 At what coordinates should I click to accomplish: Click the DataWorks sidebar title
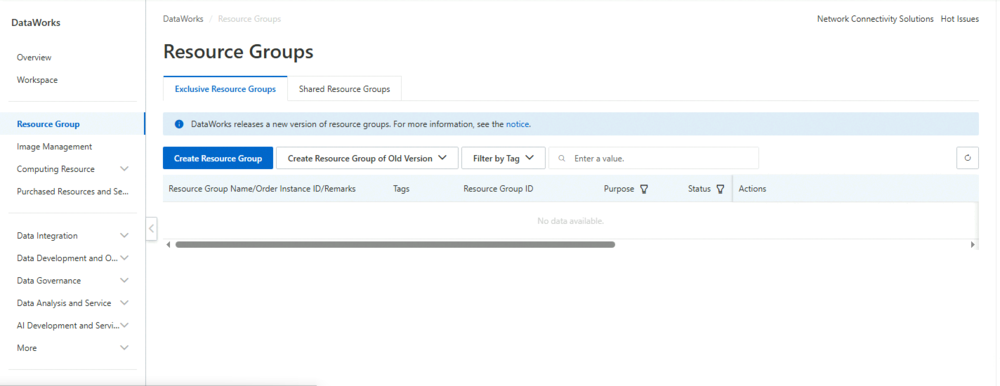[x=36, y=23]
